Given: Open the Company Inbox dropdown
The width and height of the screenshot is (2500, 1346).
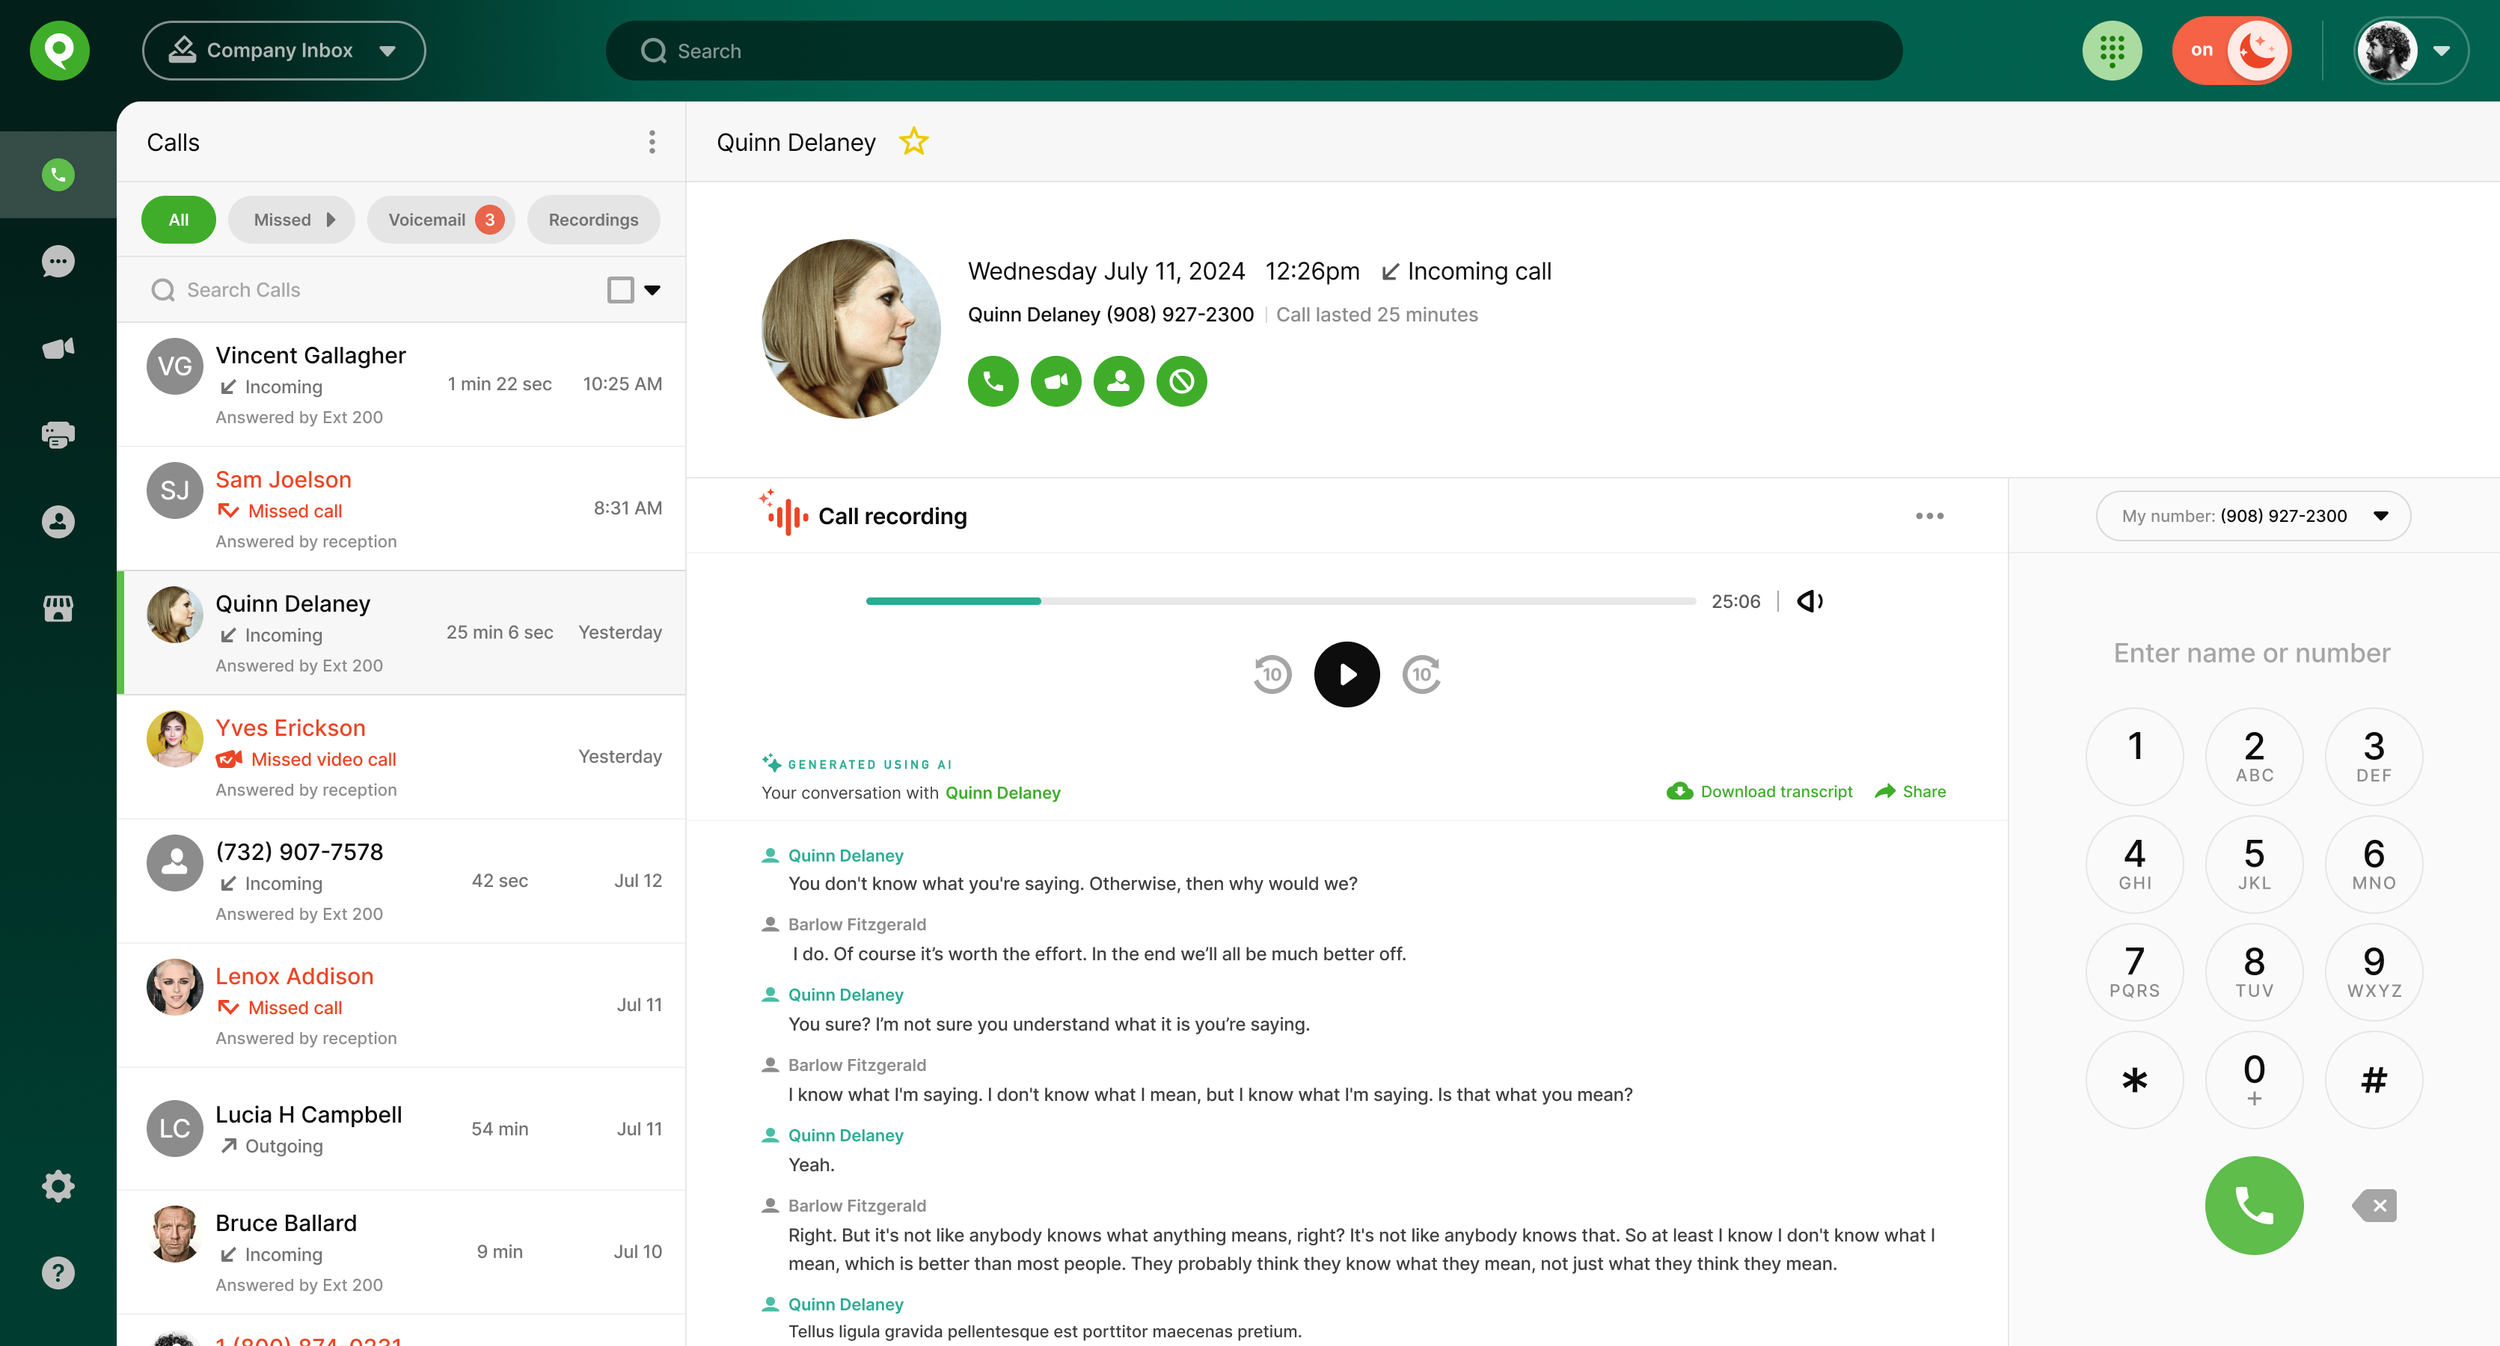Looking at the screenshot, I should [284, 50].
